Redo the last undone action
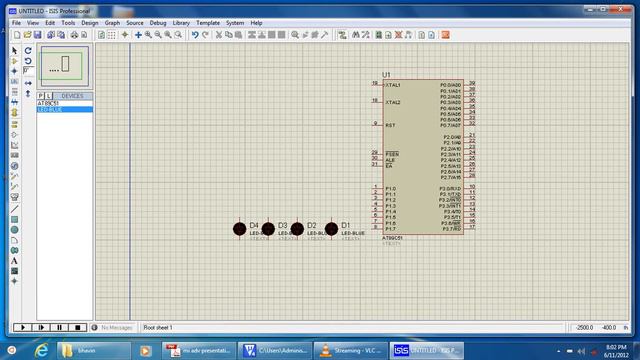 (x=205, y=35)
